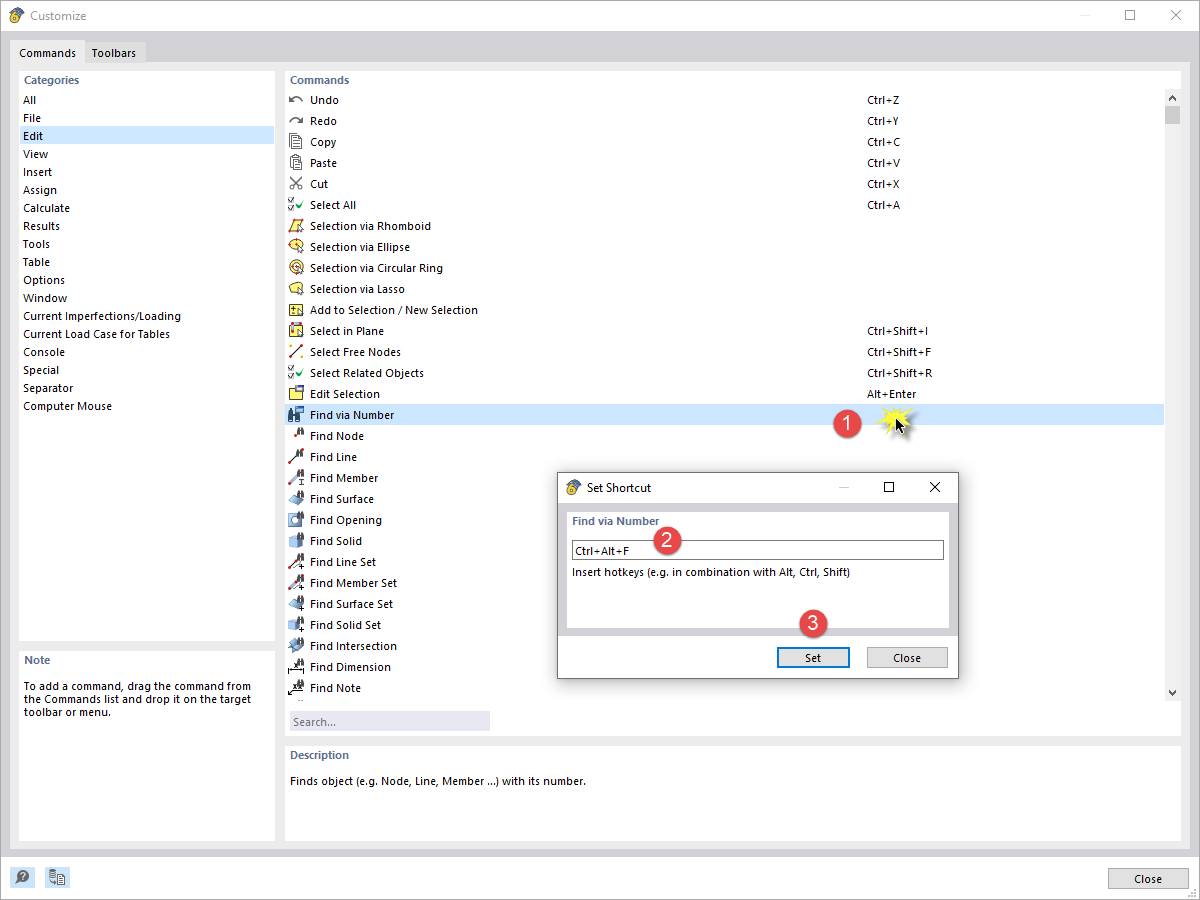The image size is (1200, 900).
Task: Select the Selection via Lasso icon
Action: tap(296, 288)
